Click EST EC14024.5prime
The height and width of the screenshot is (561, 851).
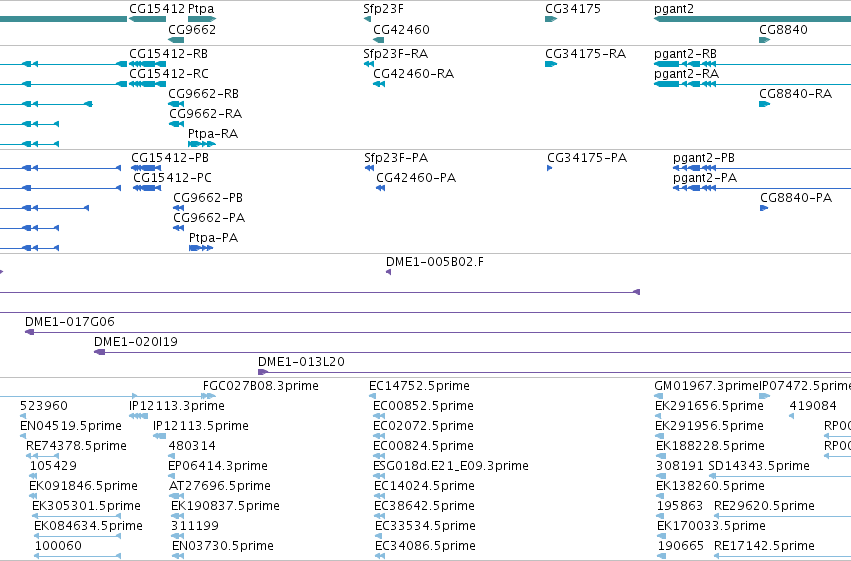424,487
